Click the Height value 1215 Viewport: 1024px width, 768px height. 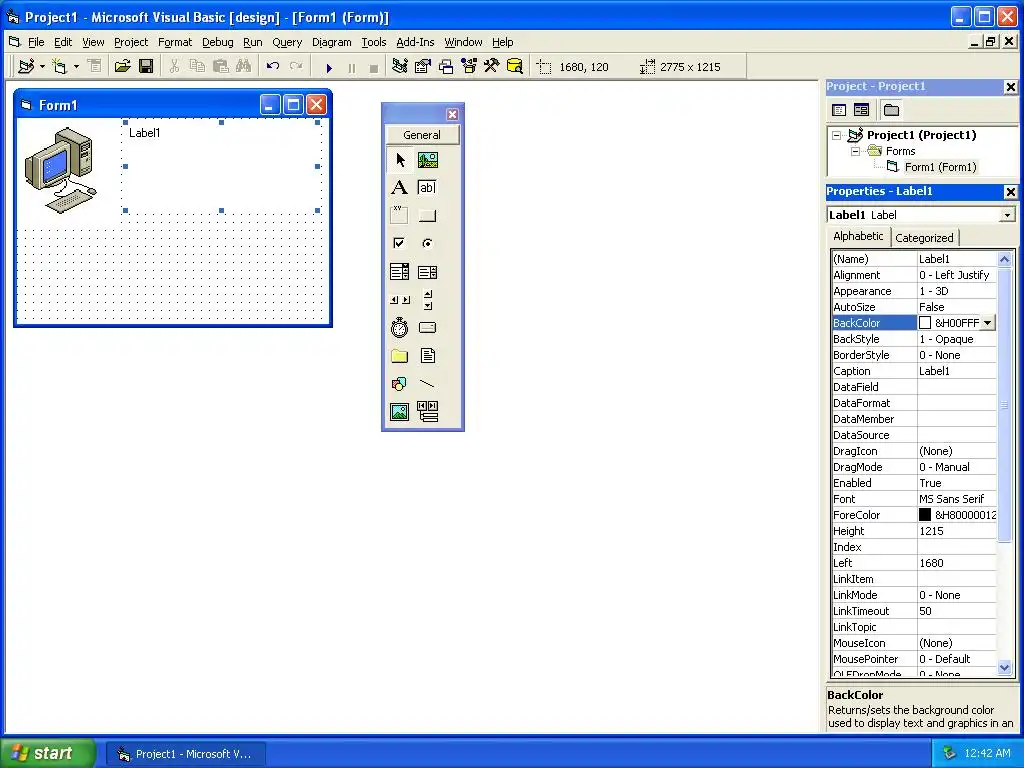click(931, 531)
